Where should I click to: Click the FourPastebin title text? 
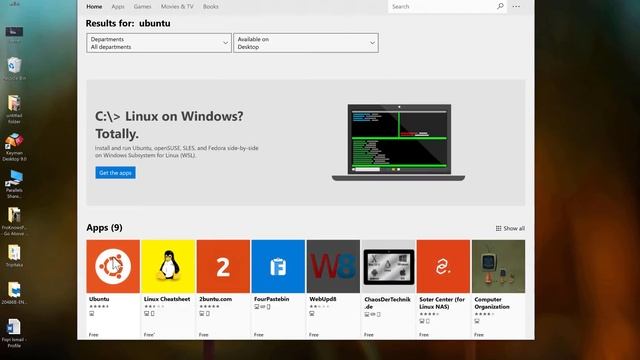[271, 299]
